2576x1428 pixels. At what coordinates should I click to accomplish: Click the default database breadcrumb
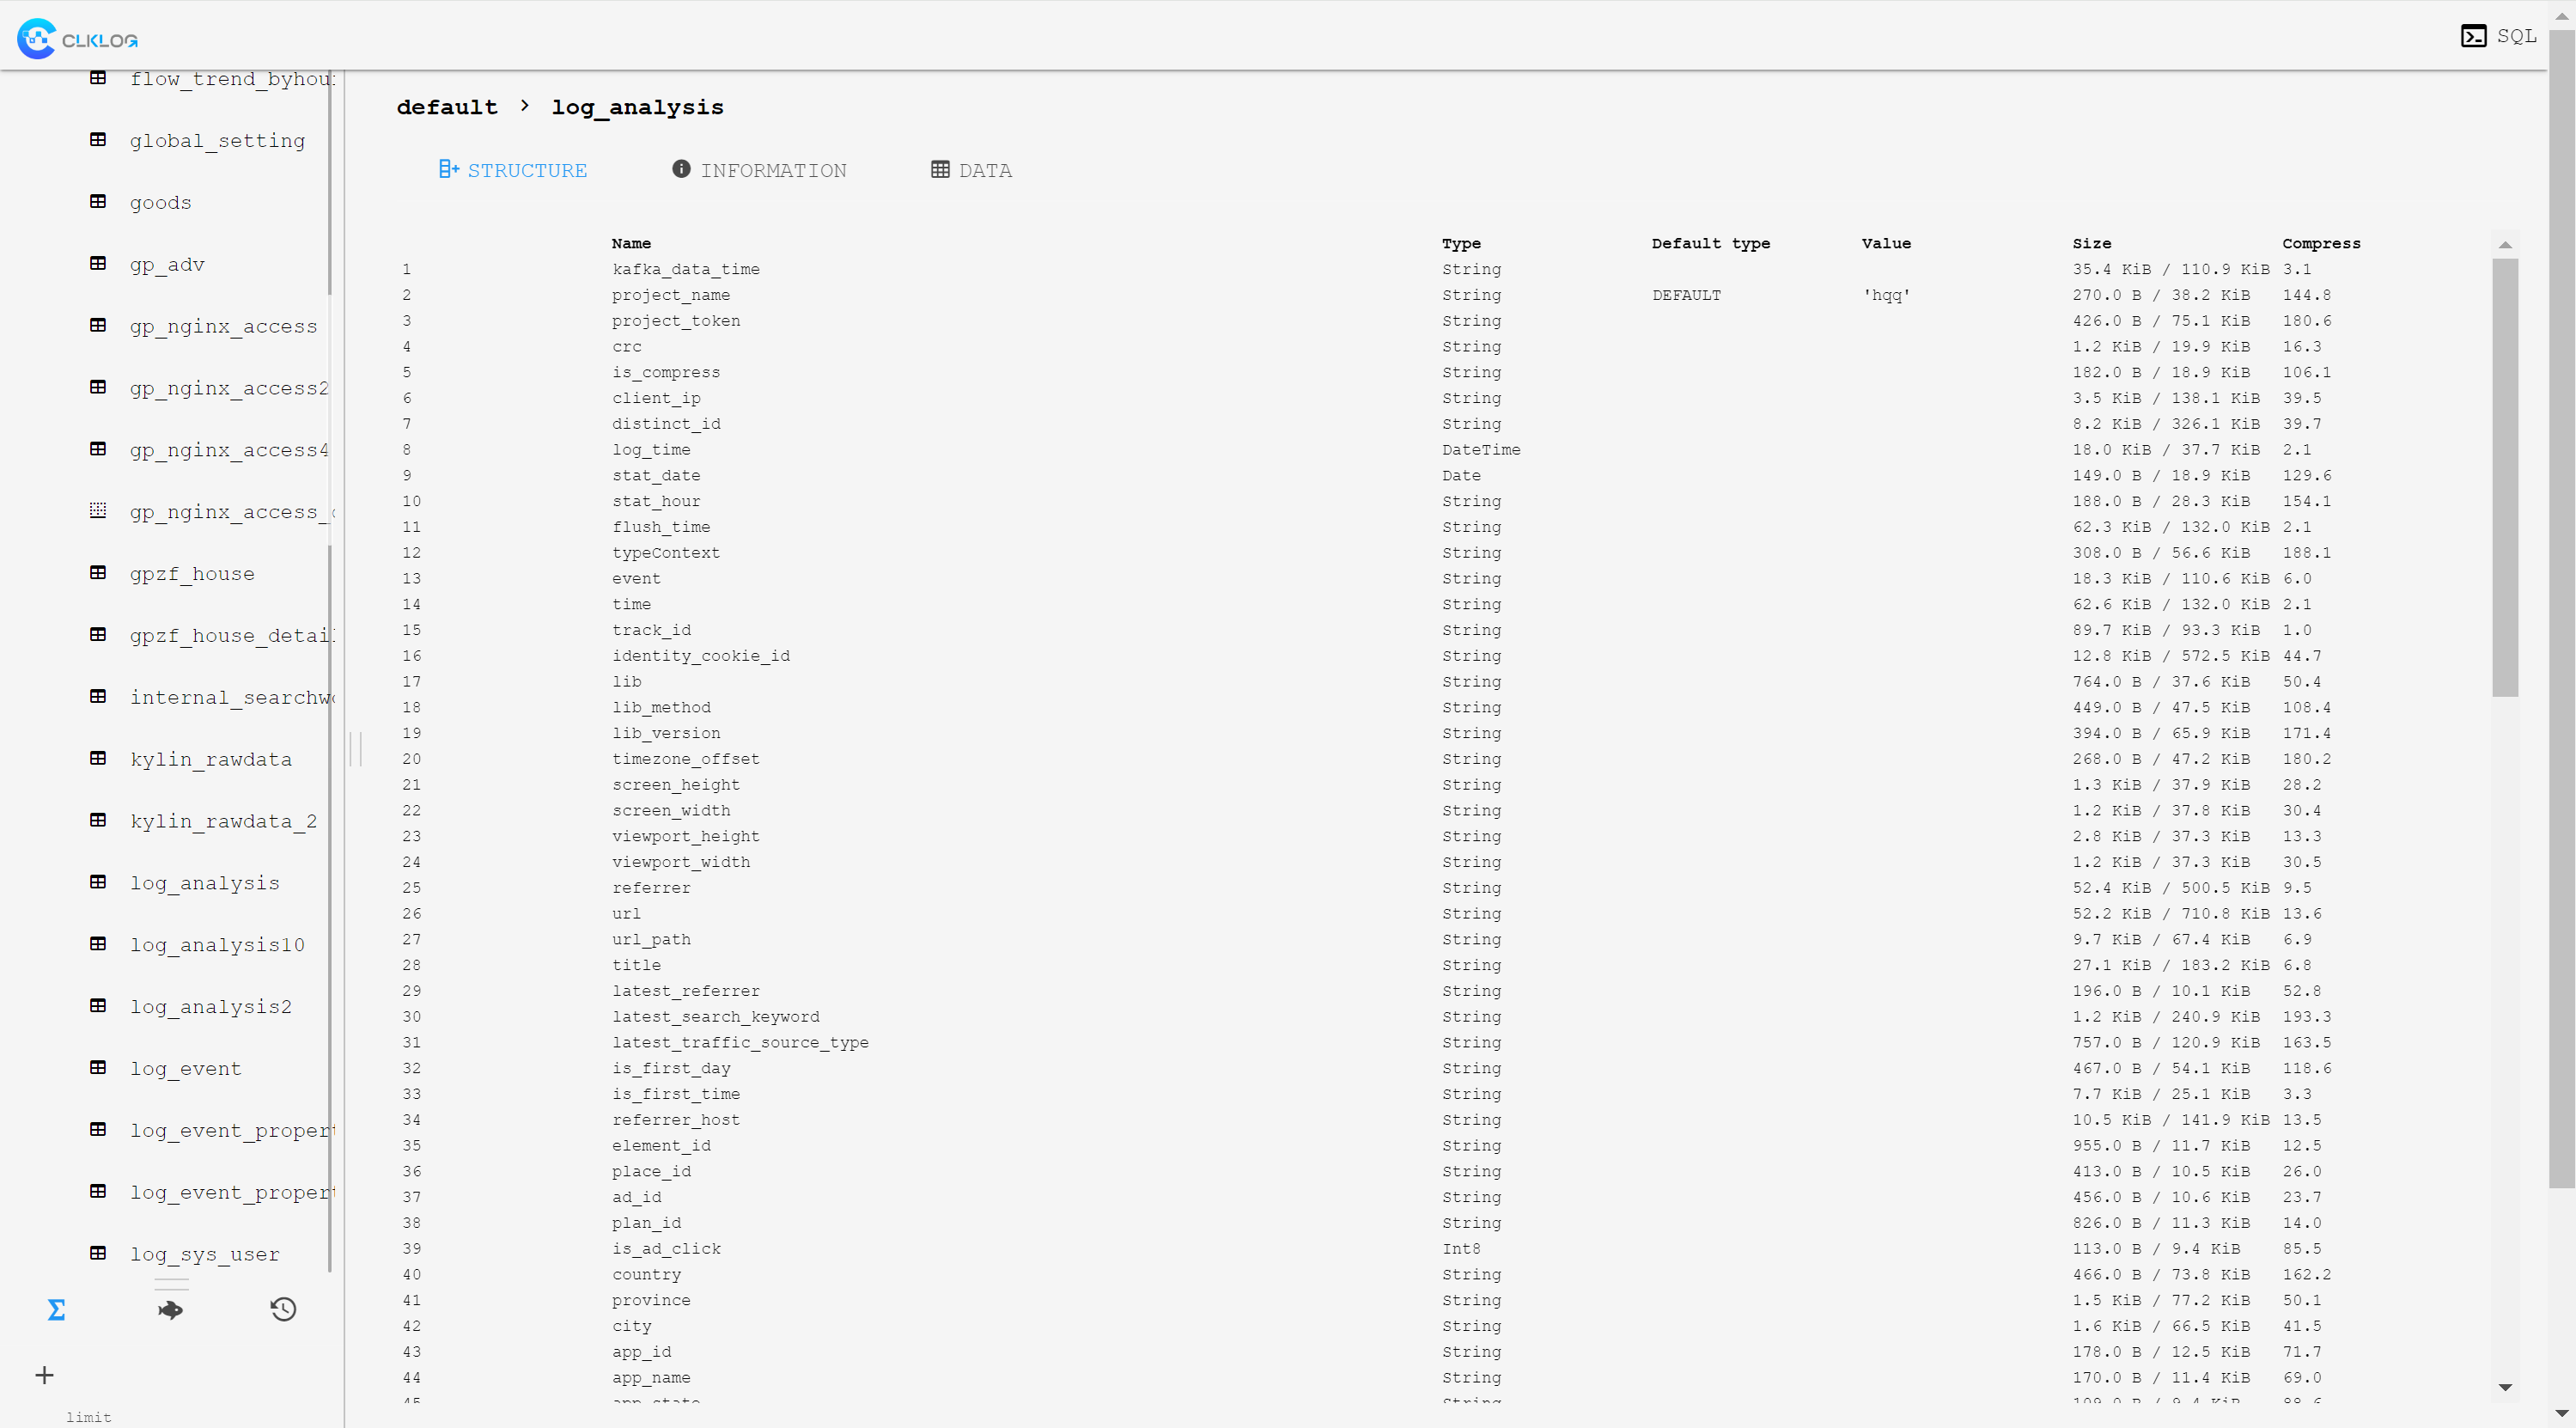[x=447, y=107]
